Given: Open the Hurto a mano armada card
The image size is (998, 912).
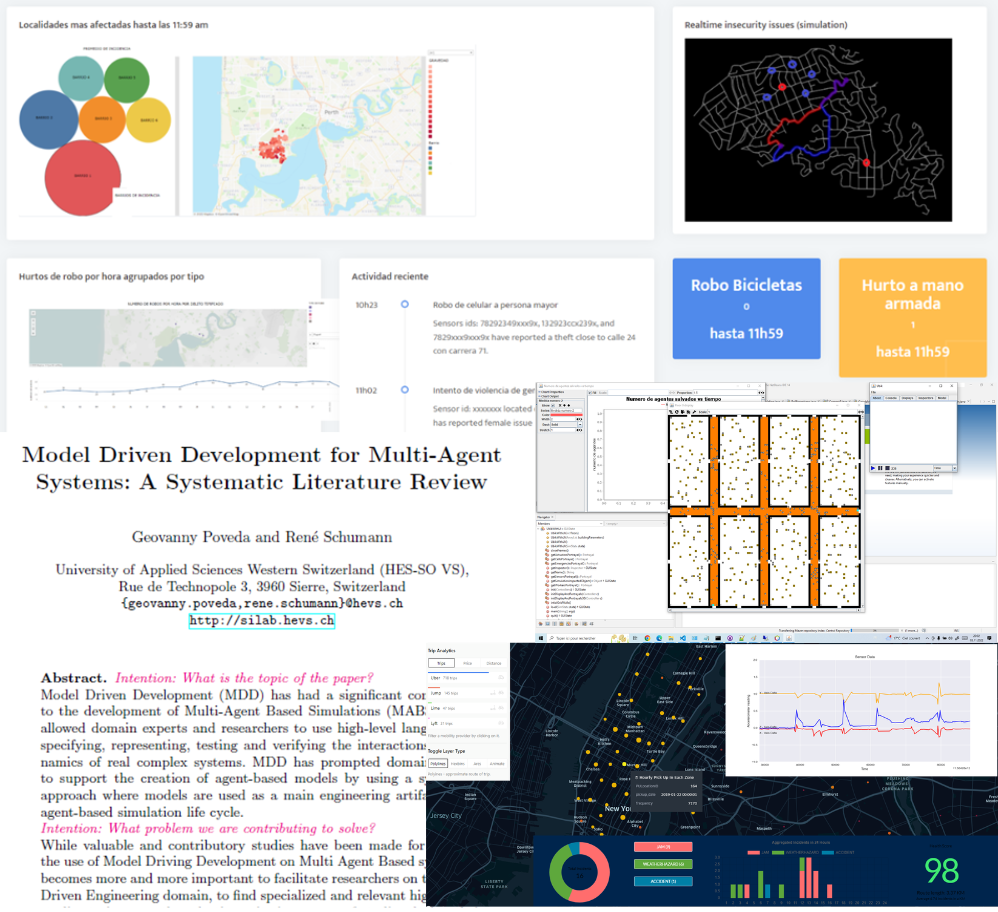Looking at the screenshot, I should [912, 308].
